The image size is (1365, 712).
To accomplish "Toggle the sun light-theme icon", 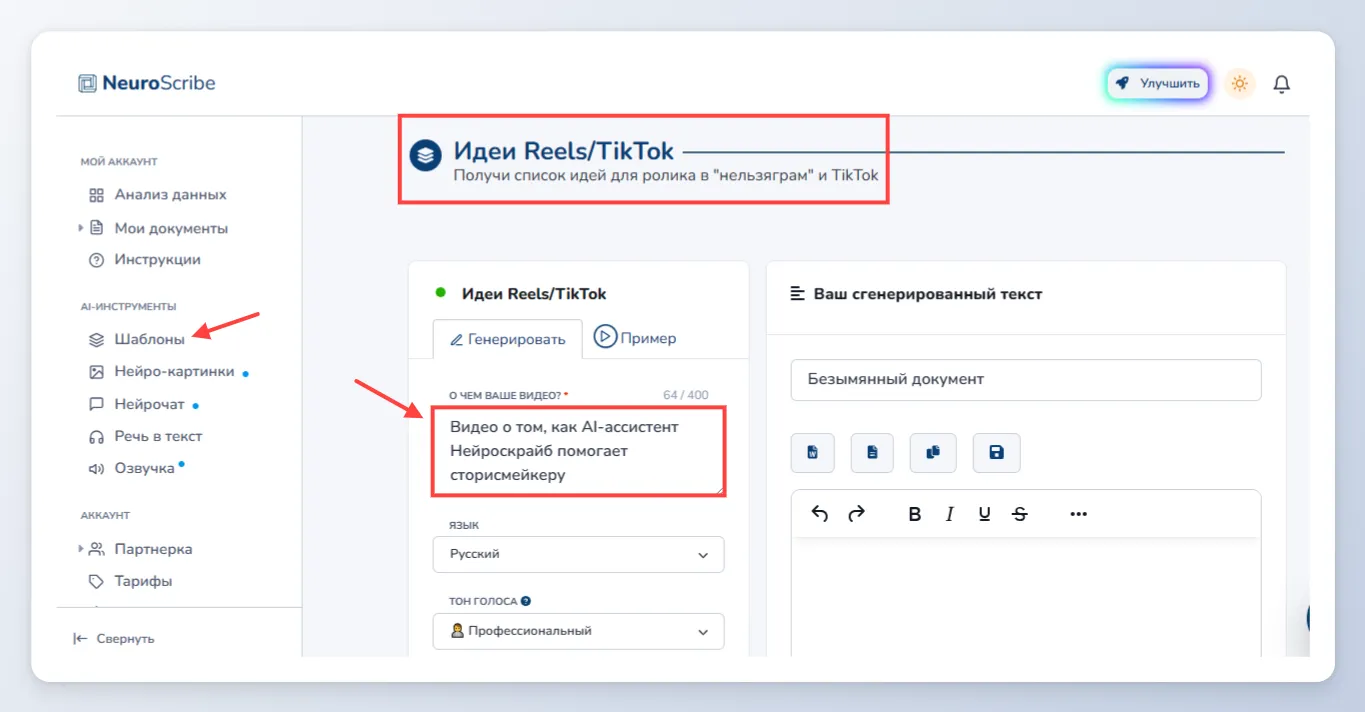I will click(x=1239, y=83).
